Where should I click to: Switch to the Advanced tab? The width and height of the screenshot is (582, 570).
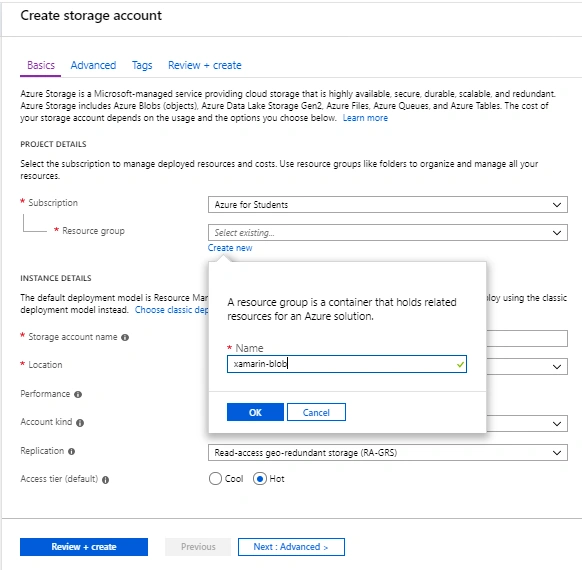click(x=93, y=65)
